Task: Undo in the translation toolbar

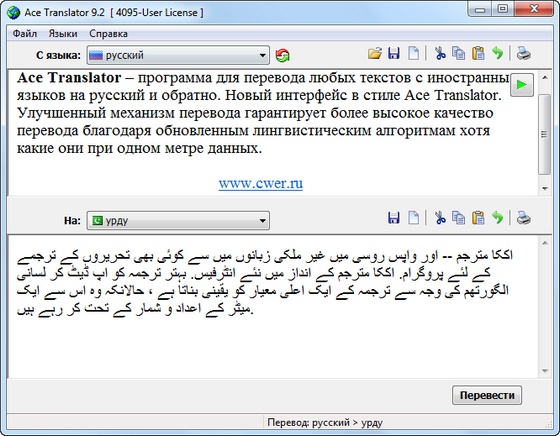Action: (497, 217)
